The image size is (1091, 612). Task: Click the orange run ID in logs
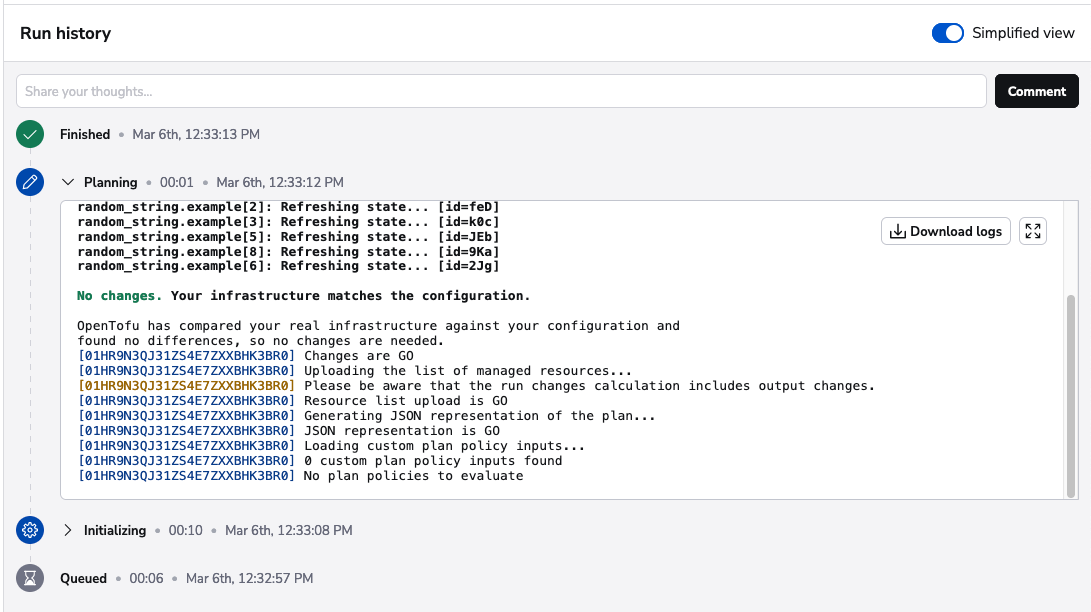click(186, 386)
